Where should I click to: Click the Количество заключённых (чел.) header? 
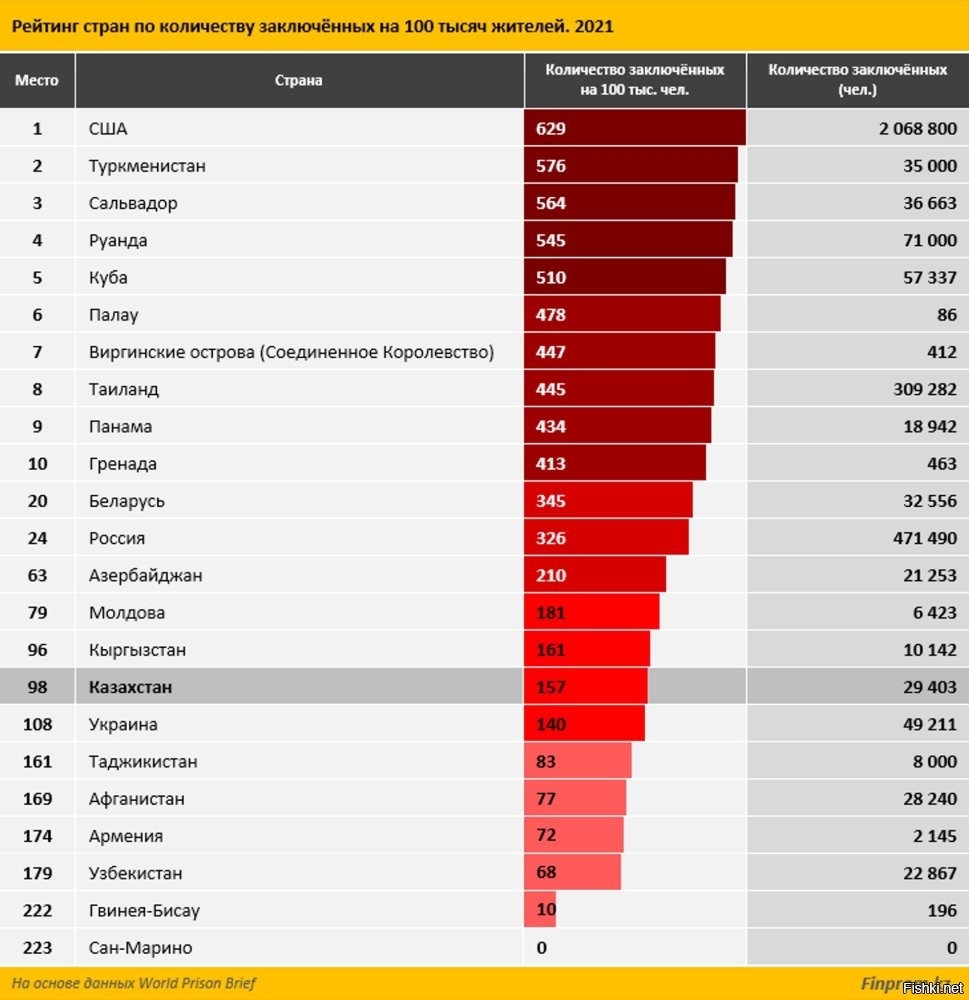[857, 80]
